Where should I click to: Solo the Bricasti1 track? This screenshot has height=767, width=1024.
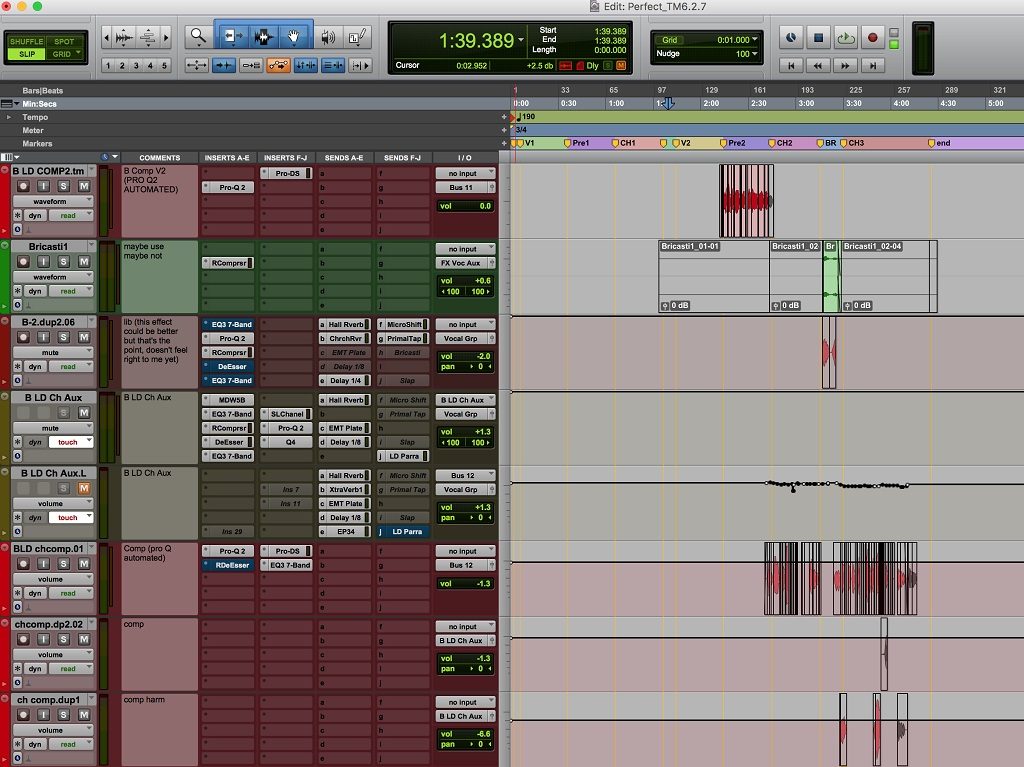pos(64,261)
